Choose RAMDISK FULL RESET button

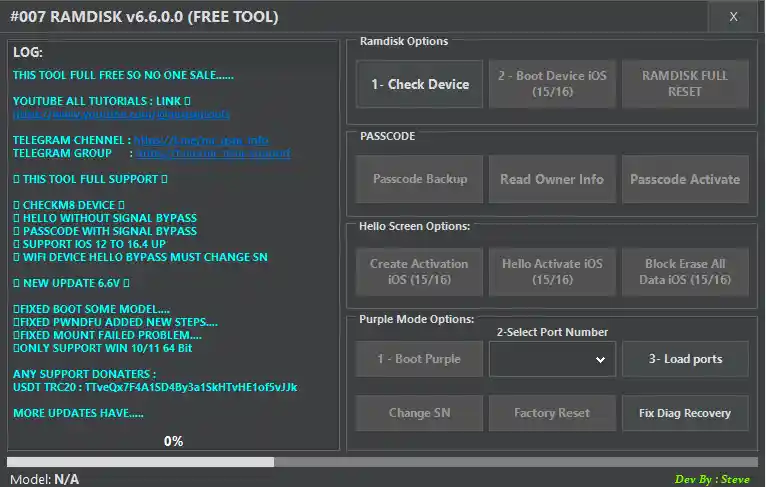[685, 84]
